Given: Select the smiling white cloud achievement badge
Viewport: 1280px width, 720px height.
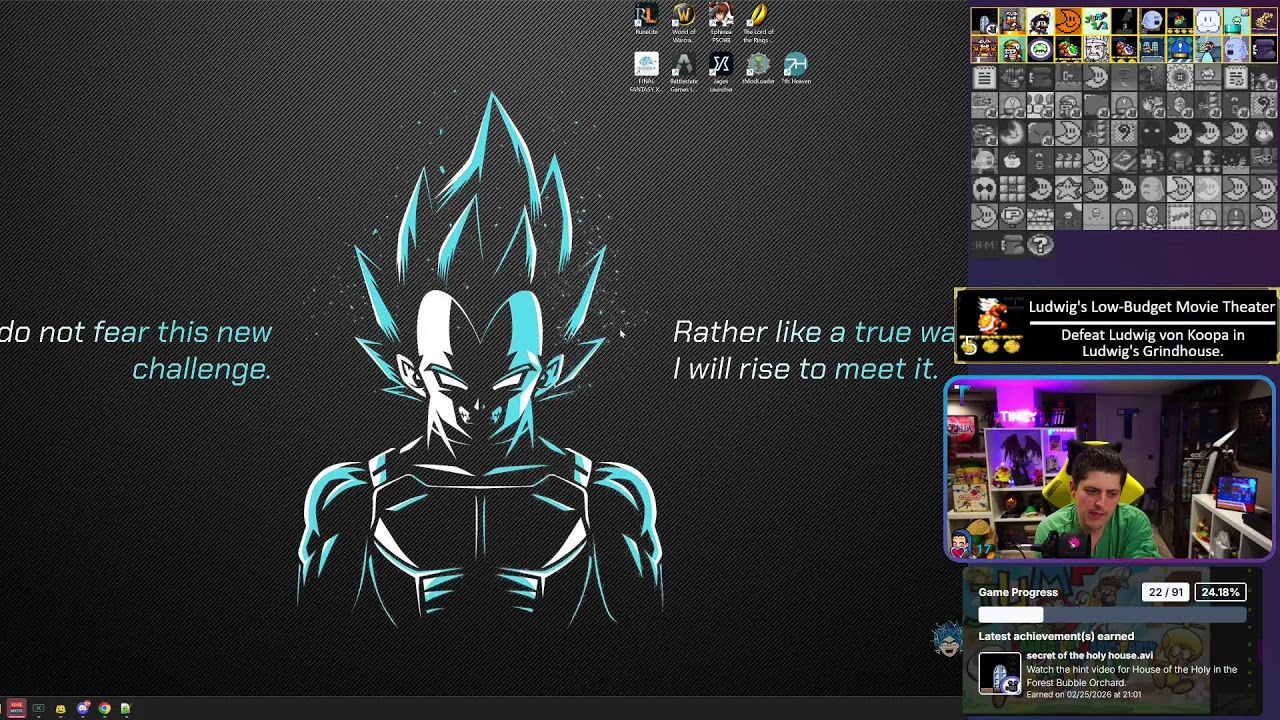Looking at the screenshot, I should [1209, 21].
